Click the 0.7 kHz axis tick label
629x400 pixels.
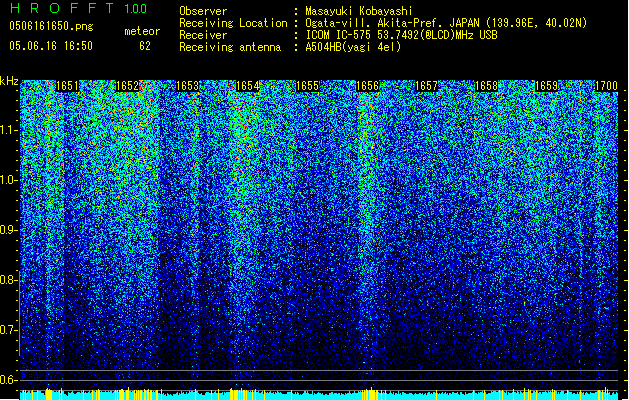click(x=8, y=330)
